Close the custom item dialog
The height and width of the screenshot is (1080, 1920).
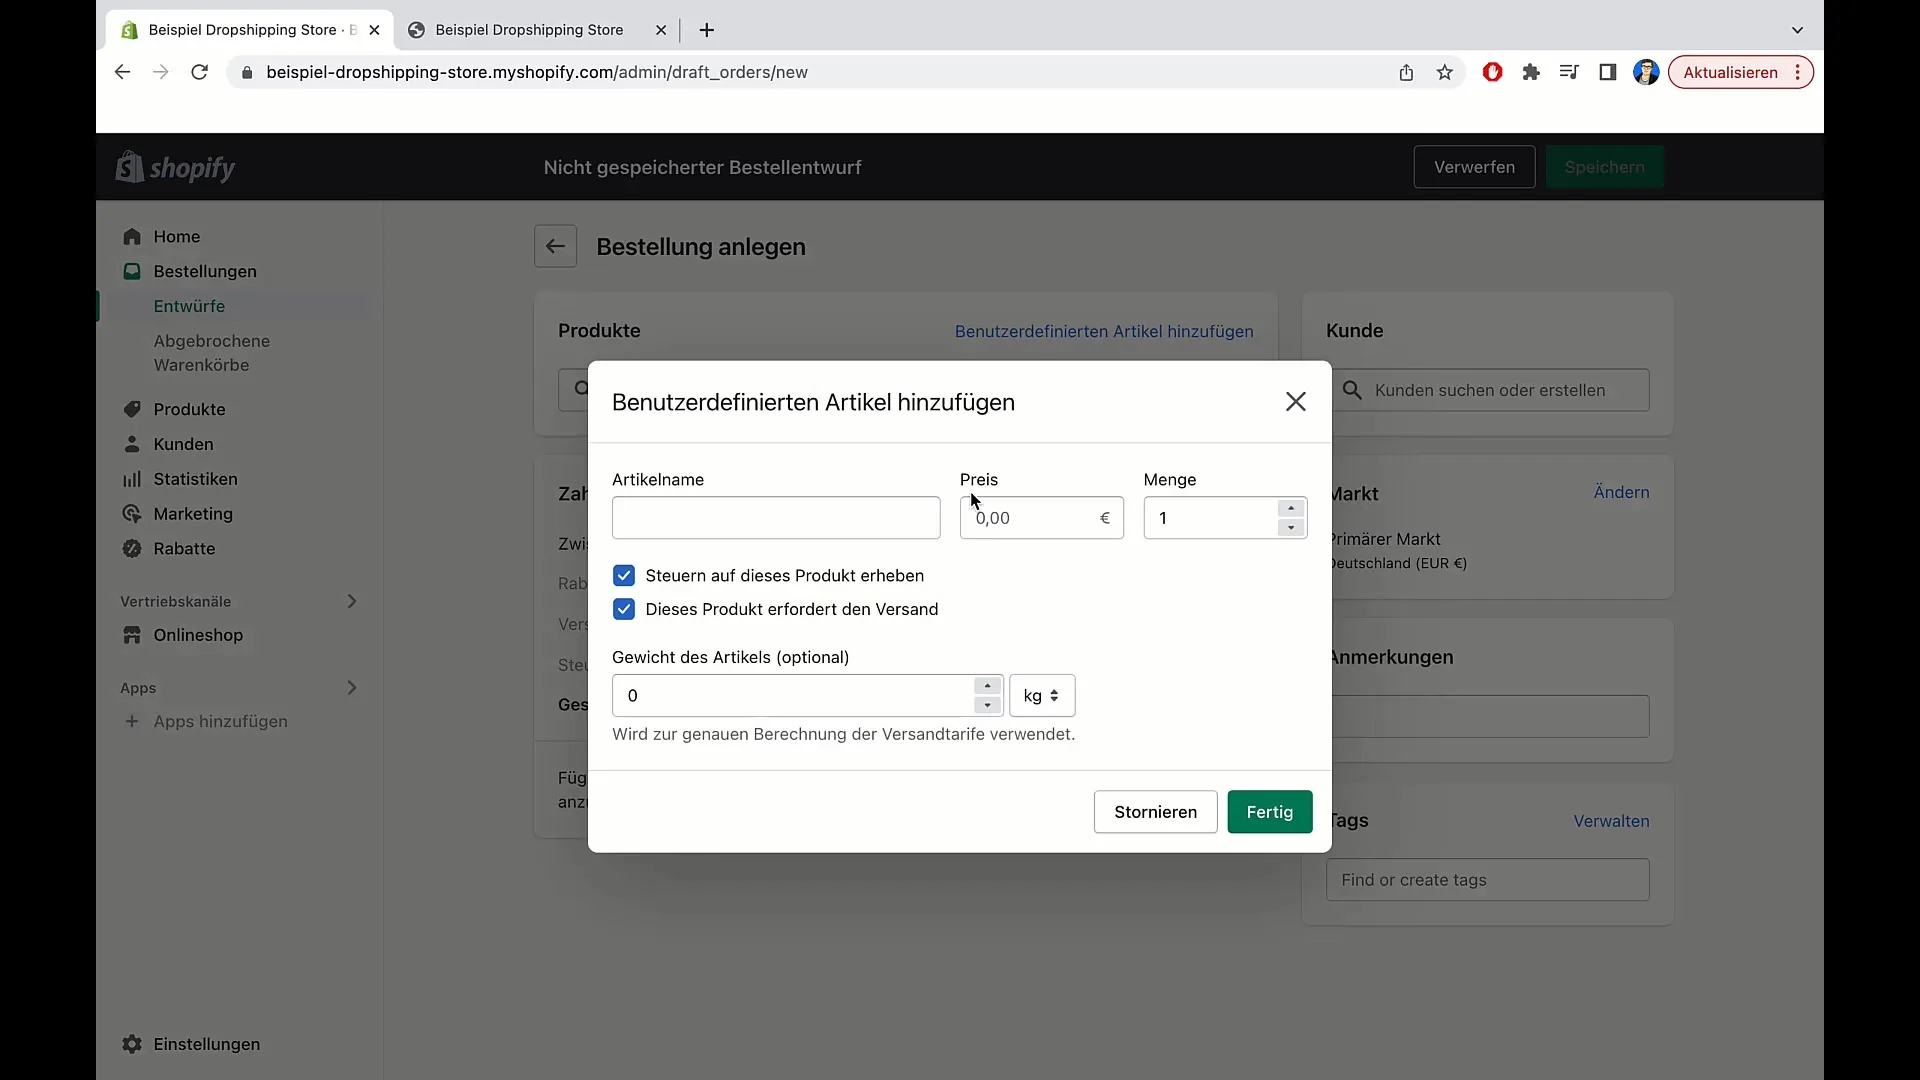coord(1296,401)
